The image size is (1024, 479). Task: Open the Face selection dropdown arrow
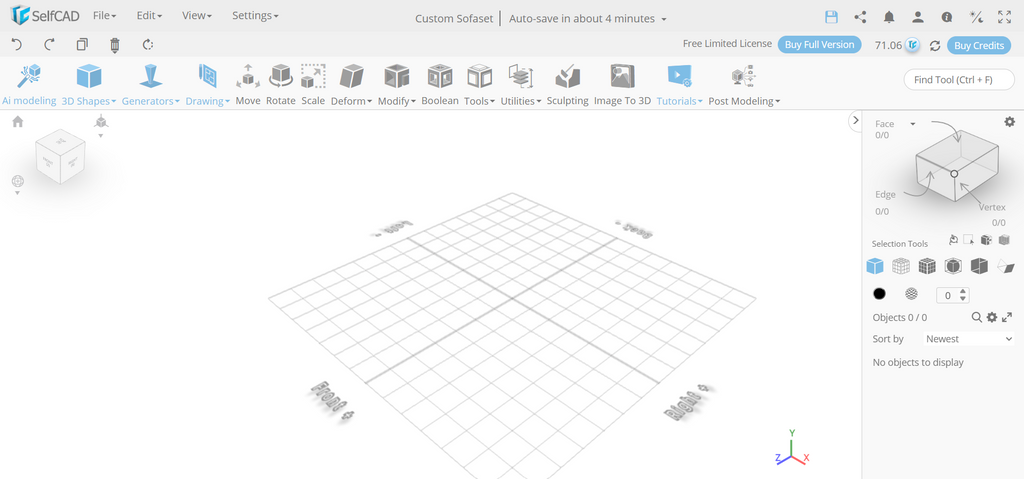[913, 124]
